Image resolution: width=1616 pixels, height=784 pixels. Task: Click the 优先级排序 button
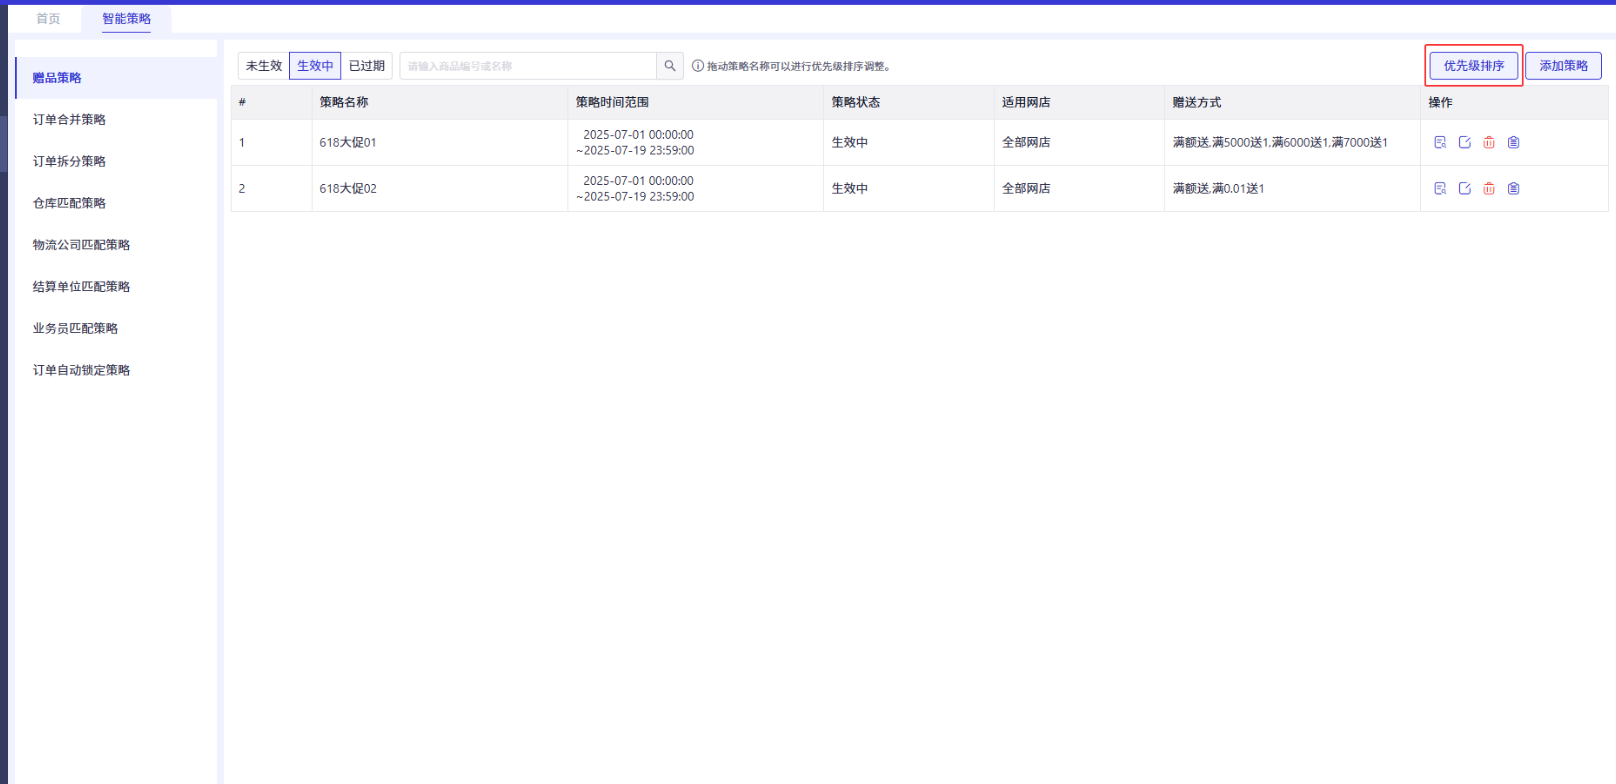pyautogui.click(x=1474, y=66)
